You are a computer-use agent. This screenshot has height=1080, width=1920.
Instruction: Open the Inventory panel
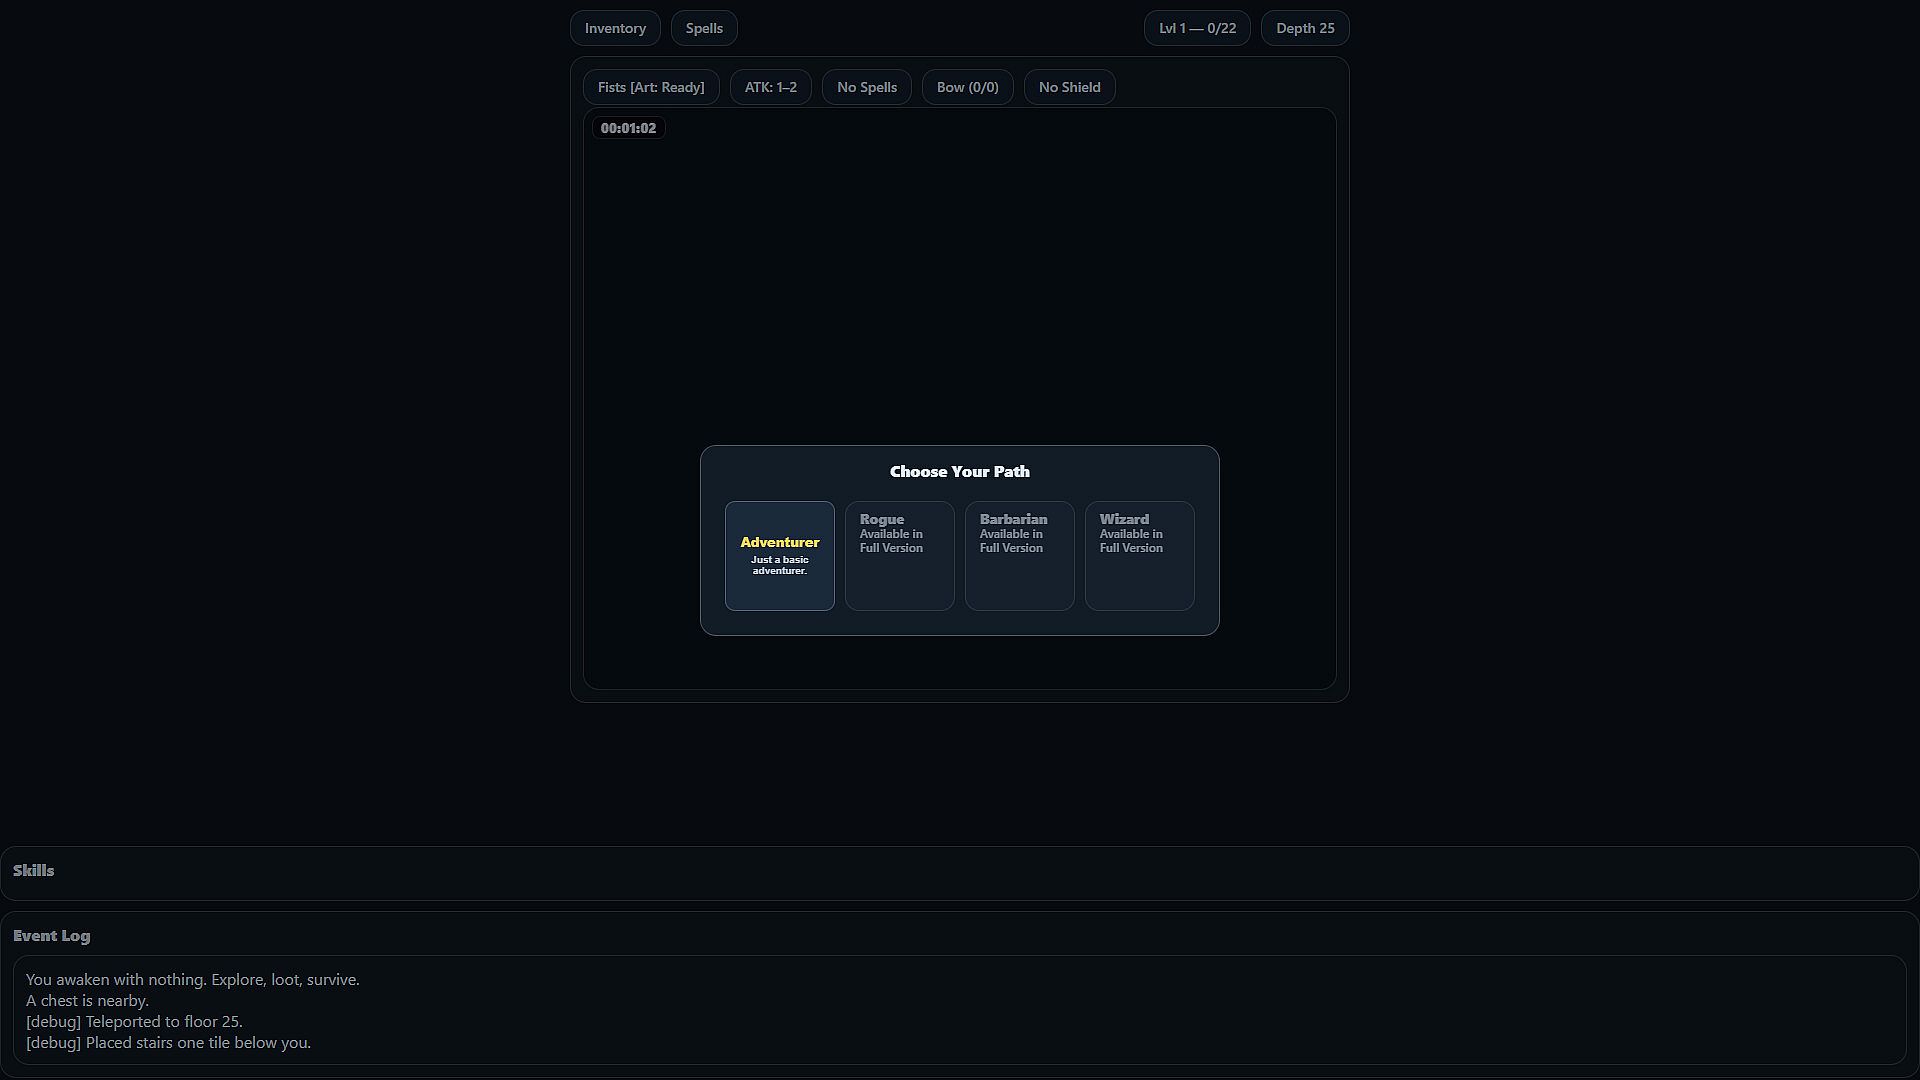tap(615, 28)
